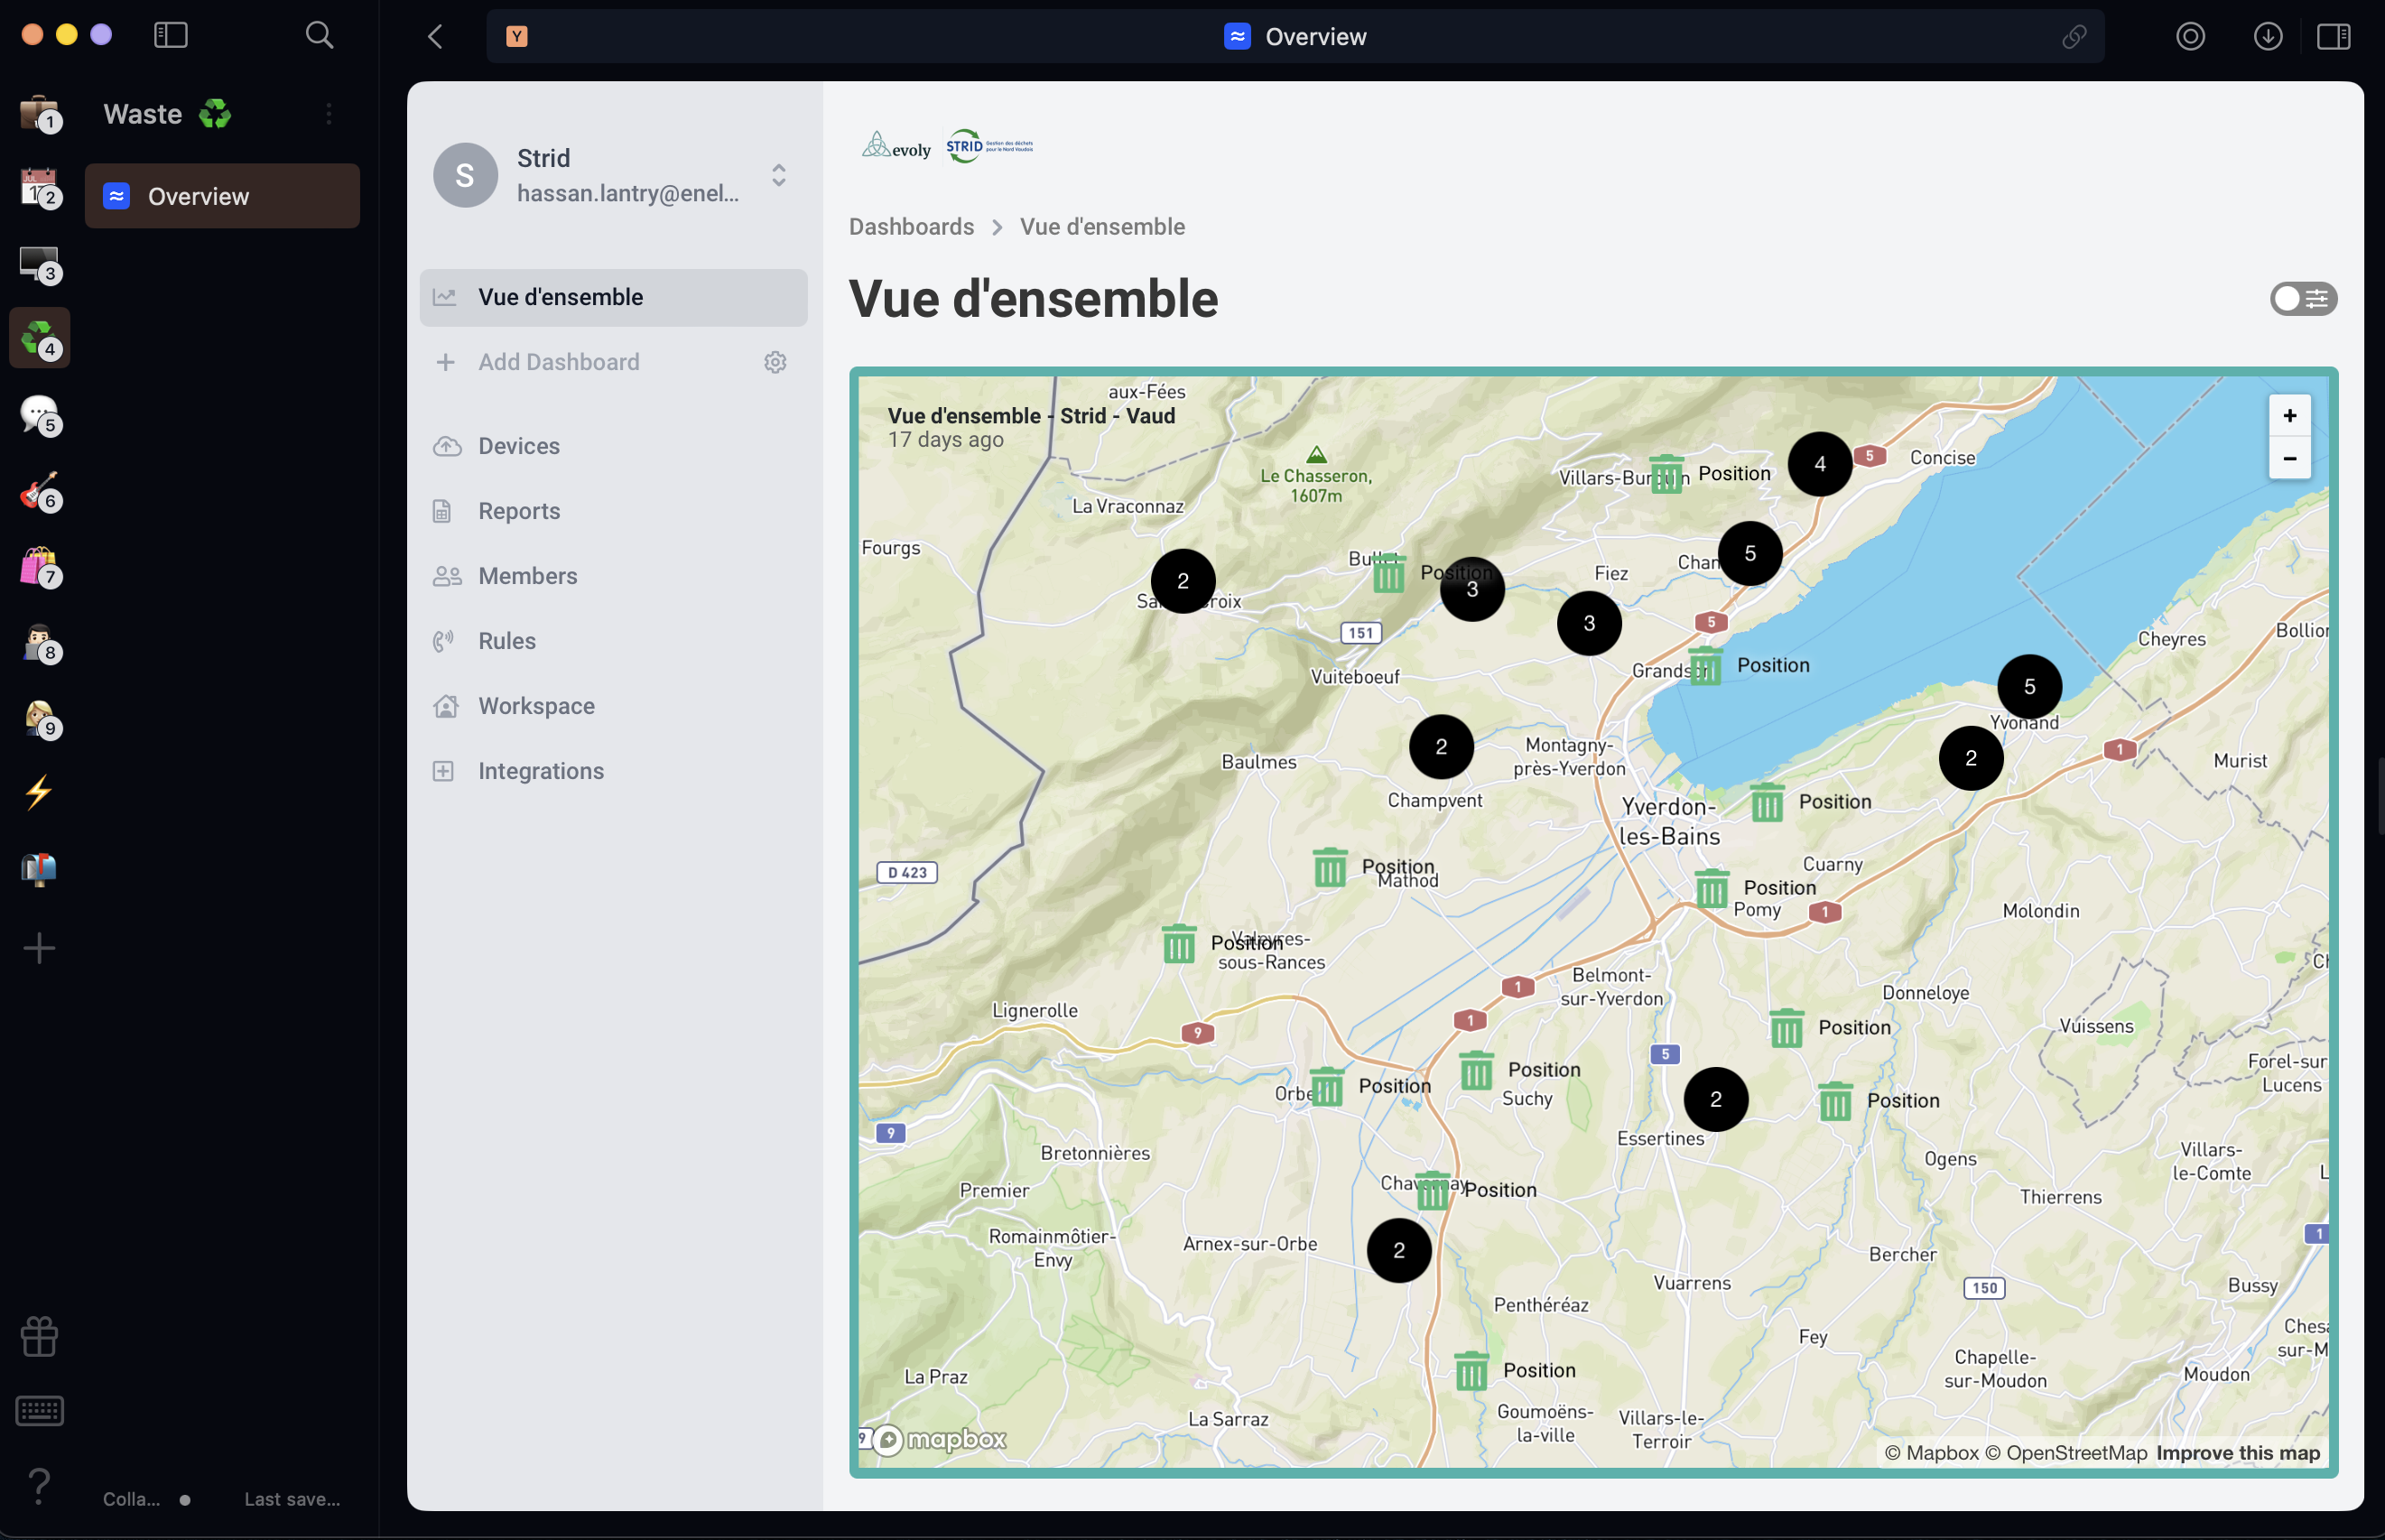Open dashboard settings gear icon

[x=775, y=362]
